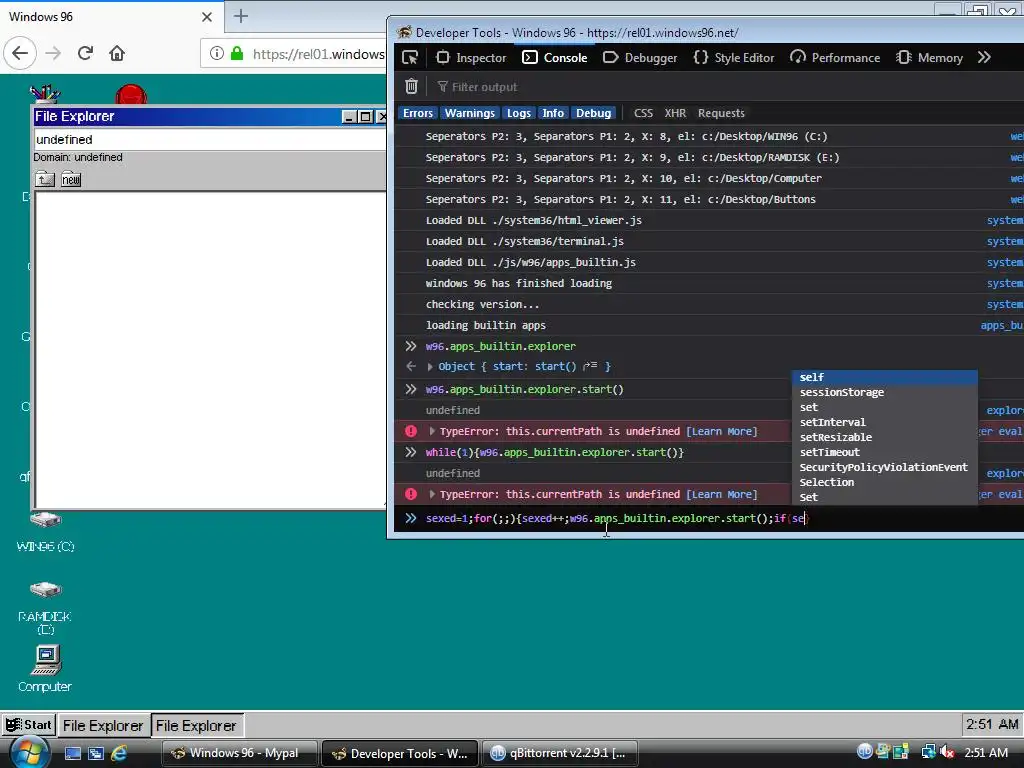Click the browser forward arrow
The image size is (1024, 768).
[x=53, y=53]
